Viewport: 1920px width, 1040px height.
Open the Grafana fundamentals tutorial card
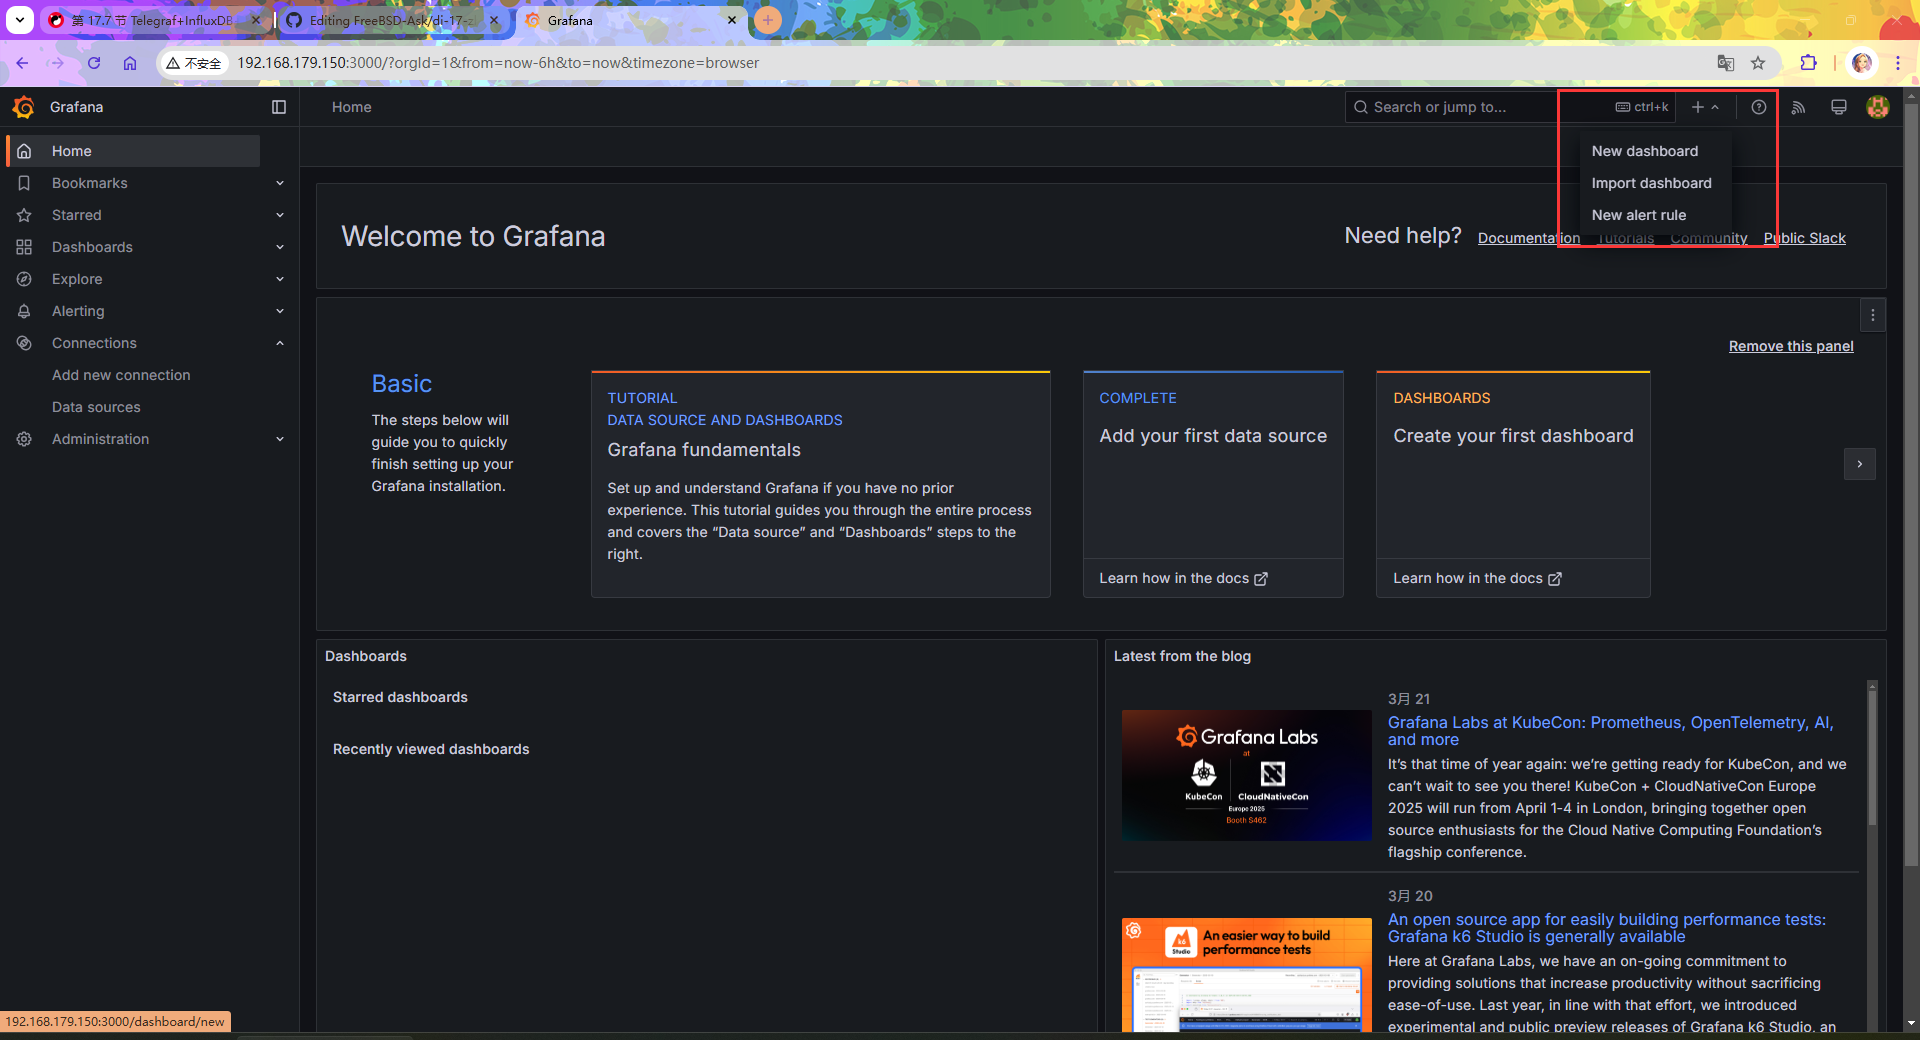(x=820, y=484)
